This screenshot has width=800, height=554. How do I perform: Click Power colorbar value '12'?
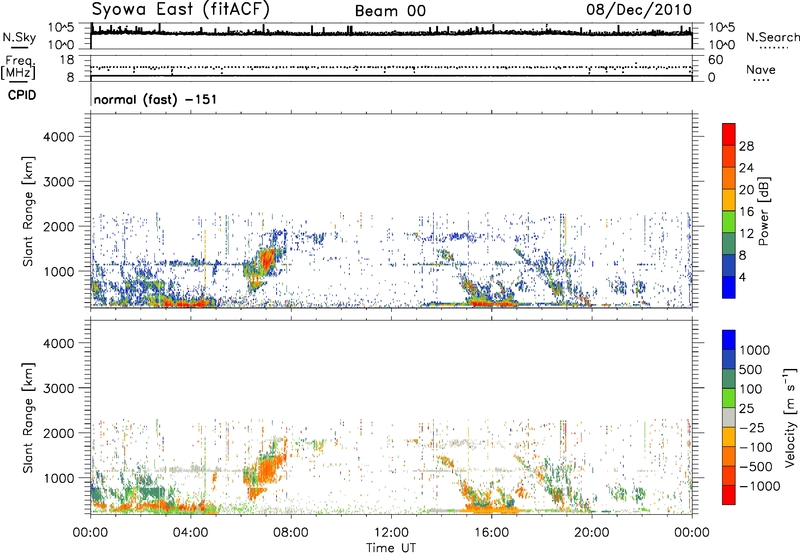(746, 234)
